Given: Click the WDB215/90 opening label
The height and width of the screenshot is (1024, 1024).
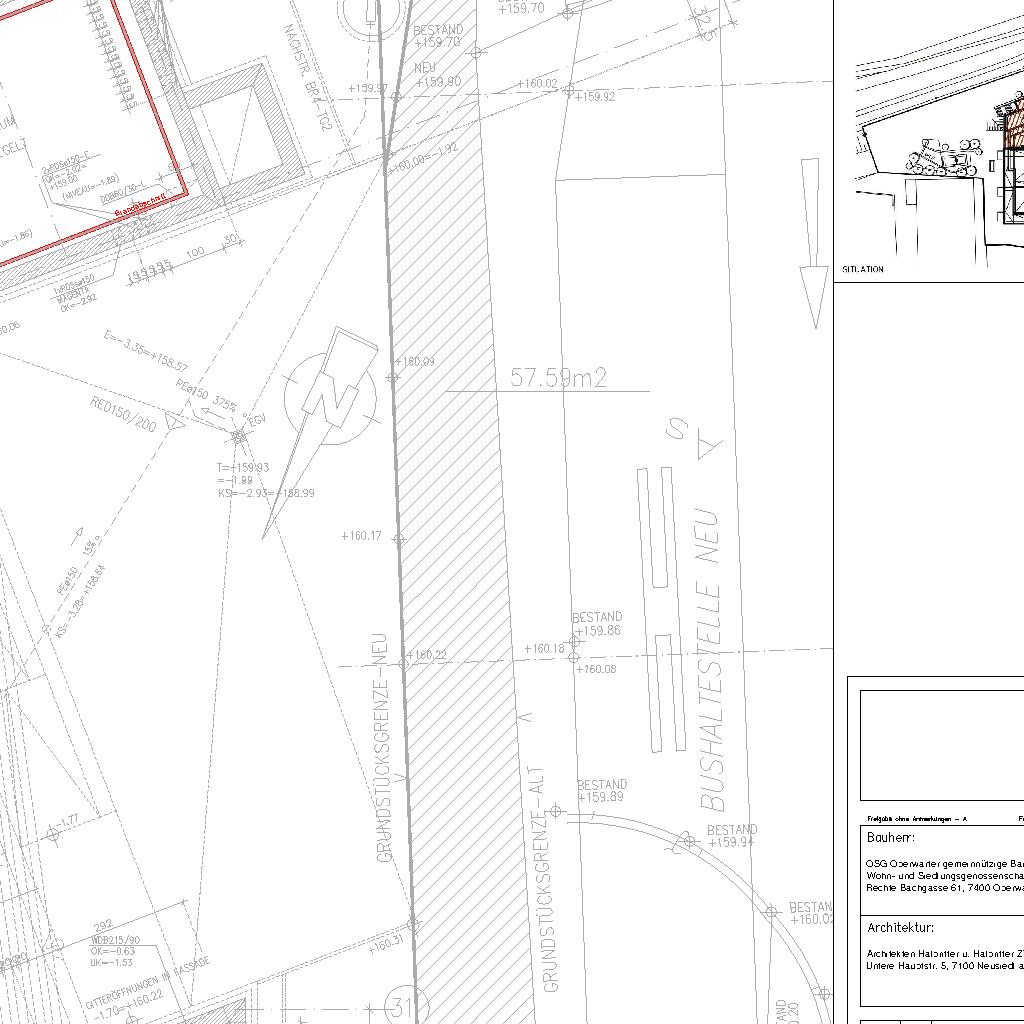Looking at the screenshot, I should point(115,942).
